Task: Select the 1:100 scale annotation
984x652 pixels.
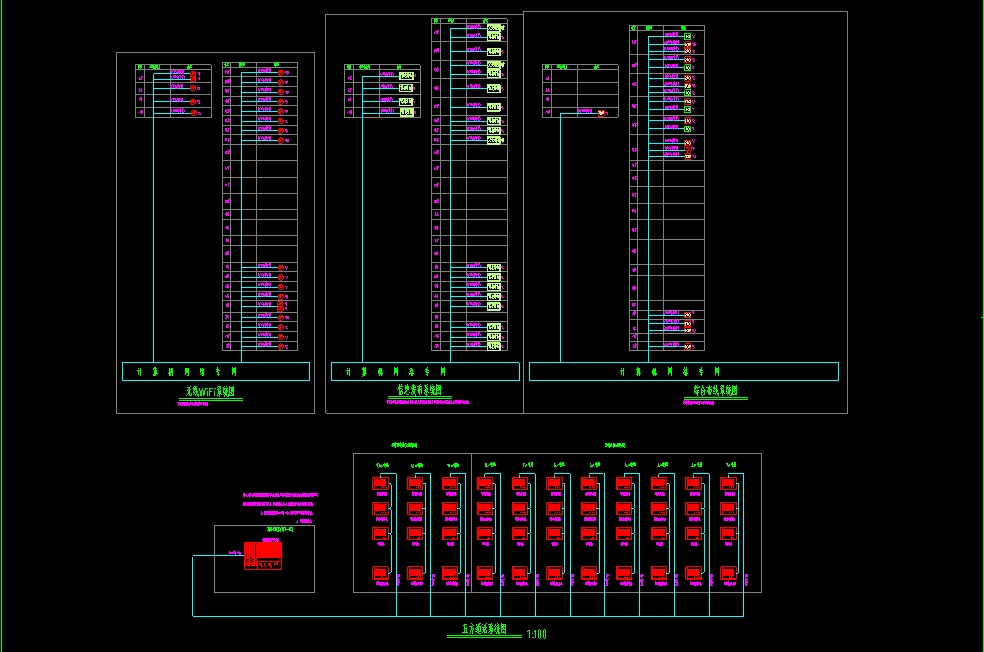Action: [x=536, y=634]
